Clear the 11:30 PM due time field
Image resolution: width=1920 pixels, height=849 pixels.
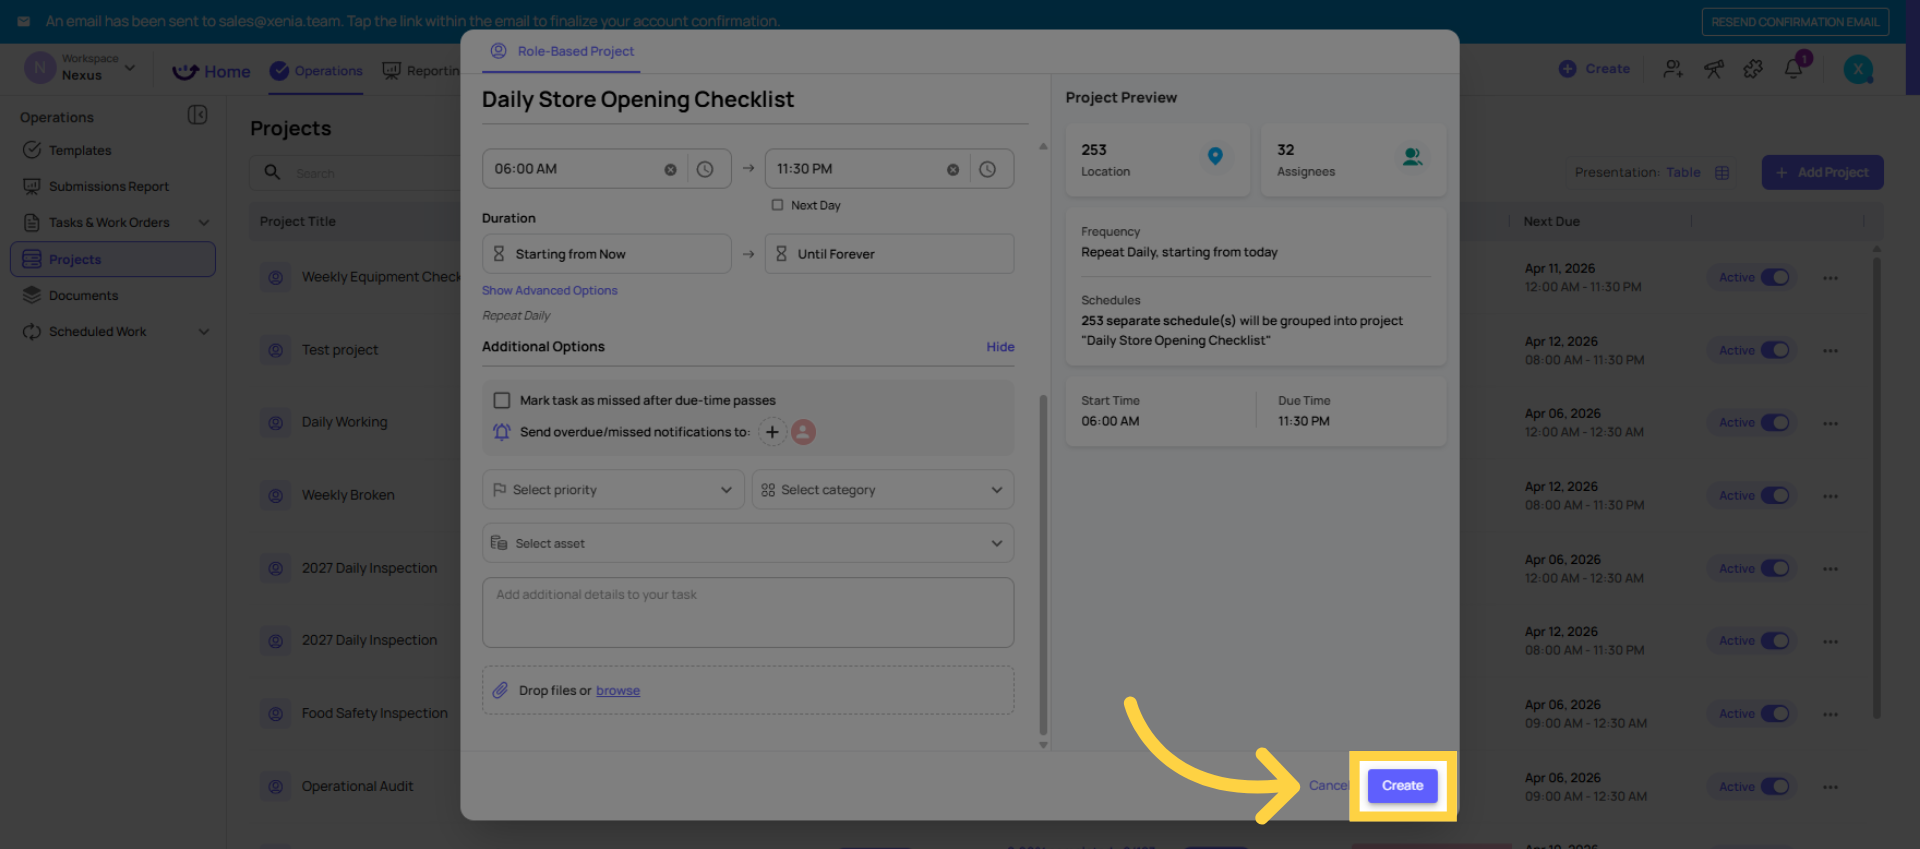(952, 170)
